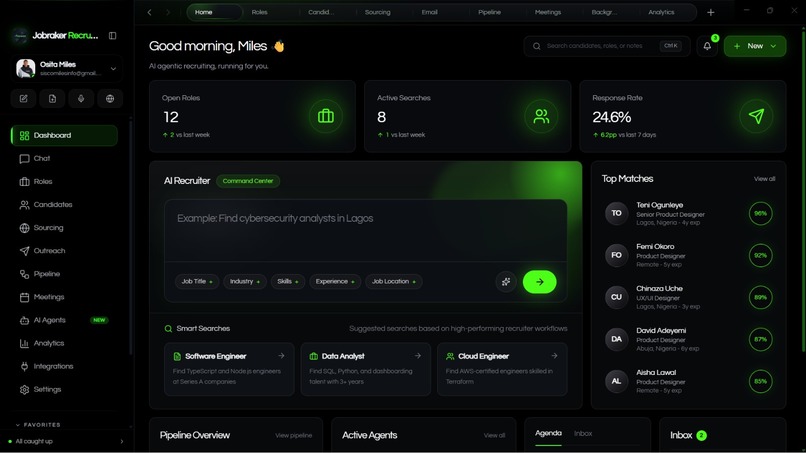Click the Response Rate paper plane icon
The width and height of the screenshot is (806, 453).
pyautogui.click(x=756, y=116)
